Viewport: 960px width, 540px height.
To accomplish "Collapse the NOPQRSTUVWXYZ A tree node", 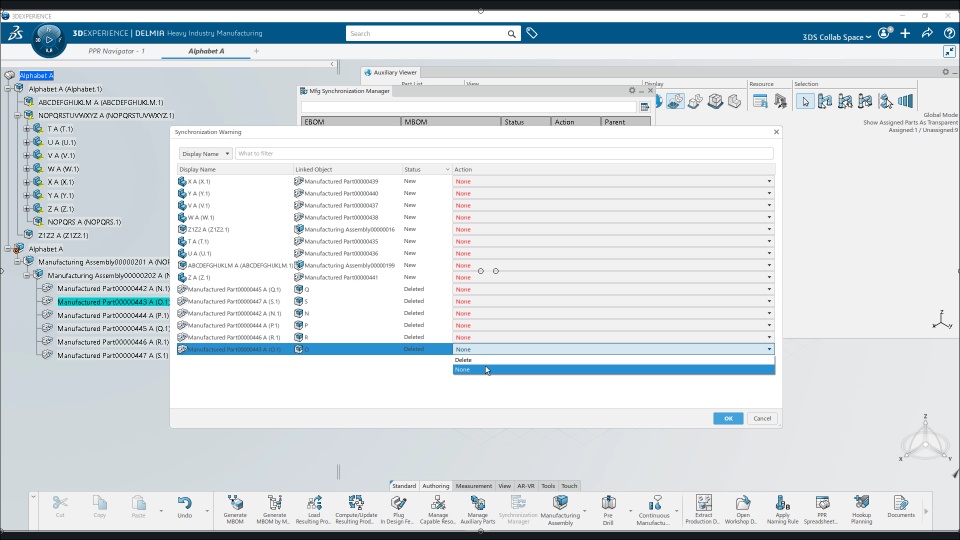I will [18, 115].
